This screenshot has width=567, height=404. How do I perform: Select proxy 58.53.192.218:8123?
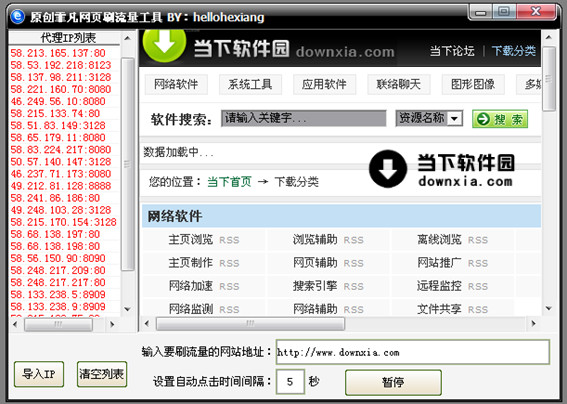61,65
